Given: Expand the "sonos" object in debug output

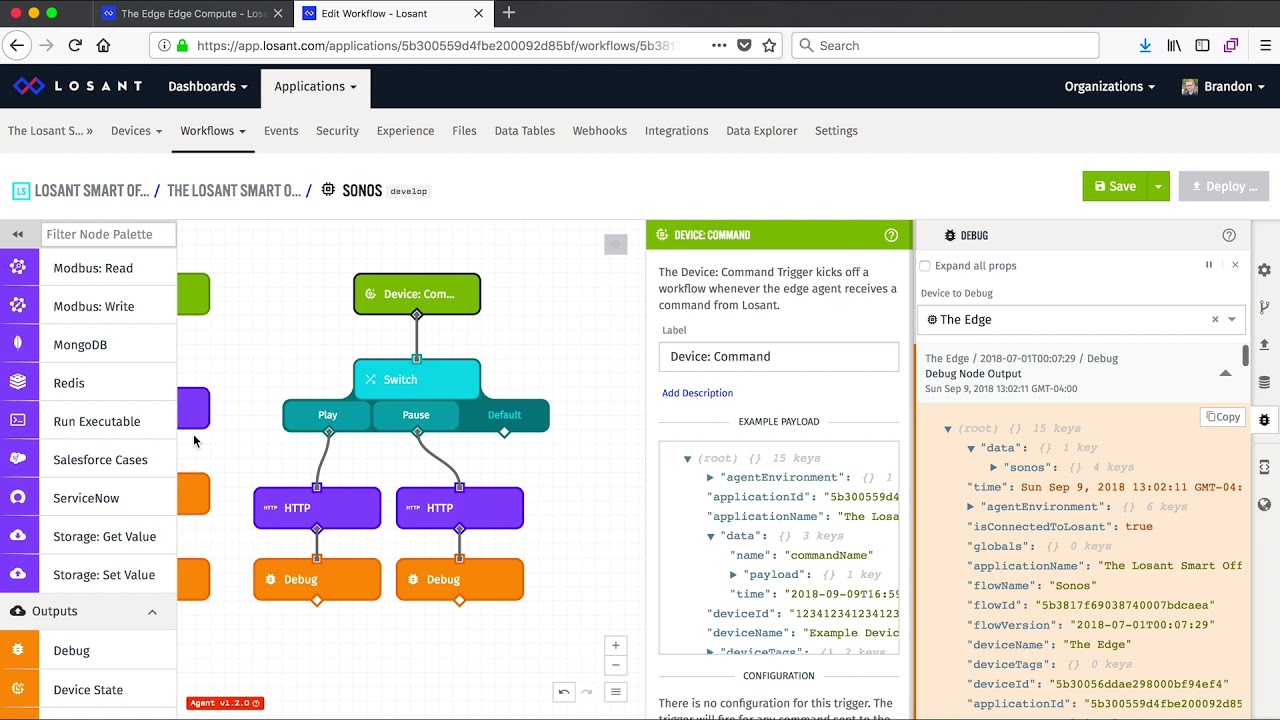Looking at the screenshot, I should click(x=993, y=467).
